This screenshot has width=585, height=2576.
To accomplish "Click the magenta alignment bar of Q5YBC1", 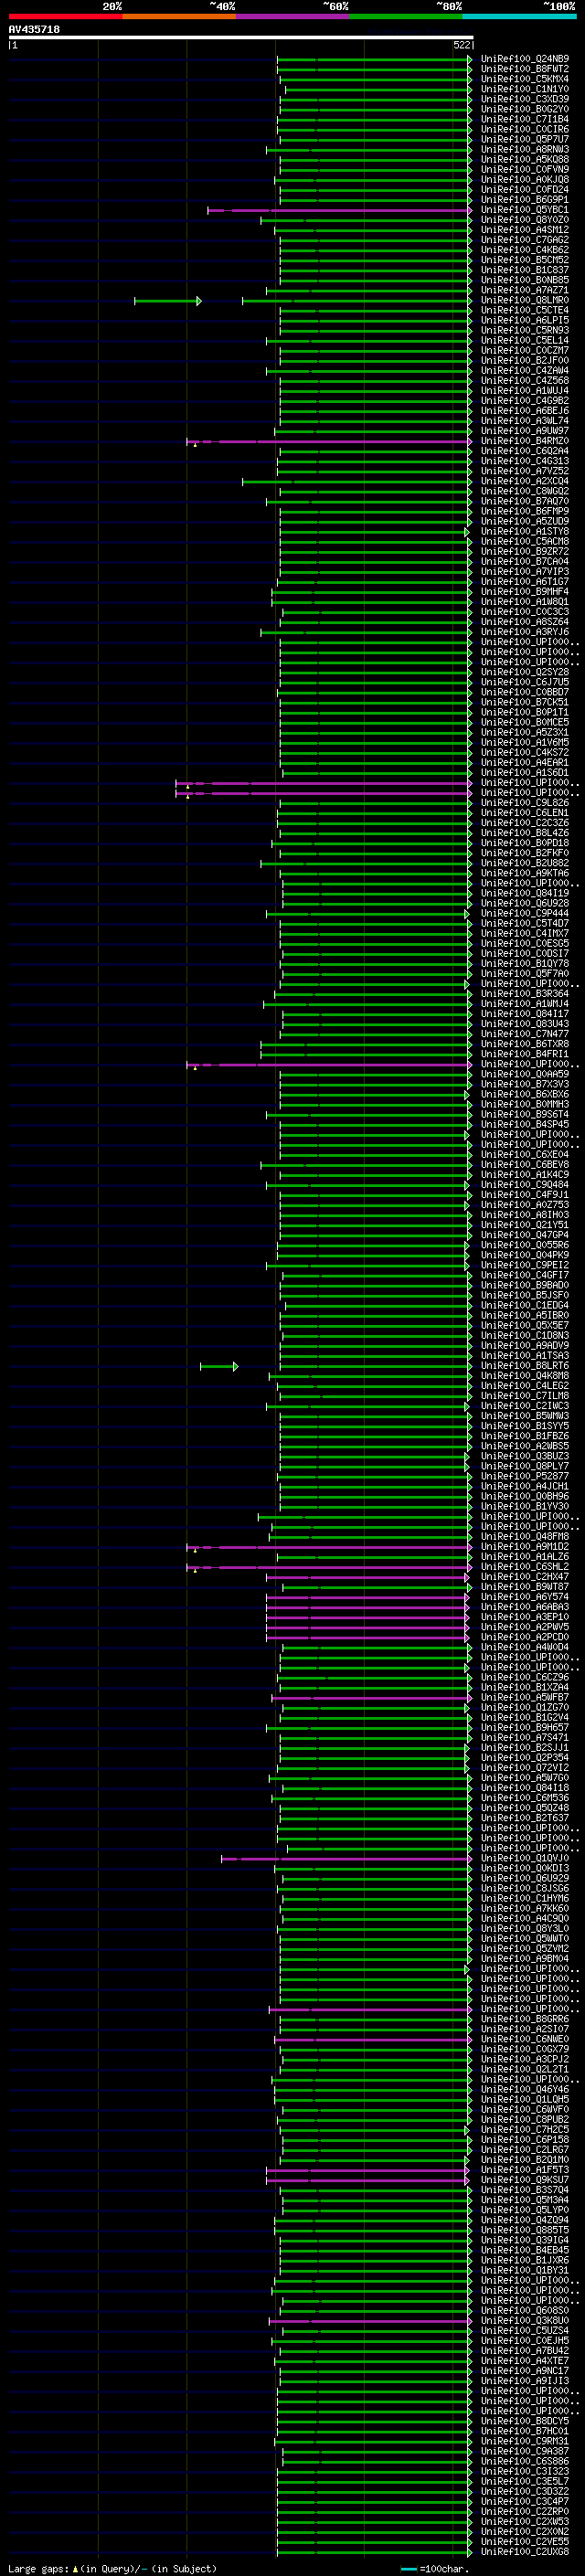I will (340, 210).
